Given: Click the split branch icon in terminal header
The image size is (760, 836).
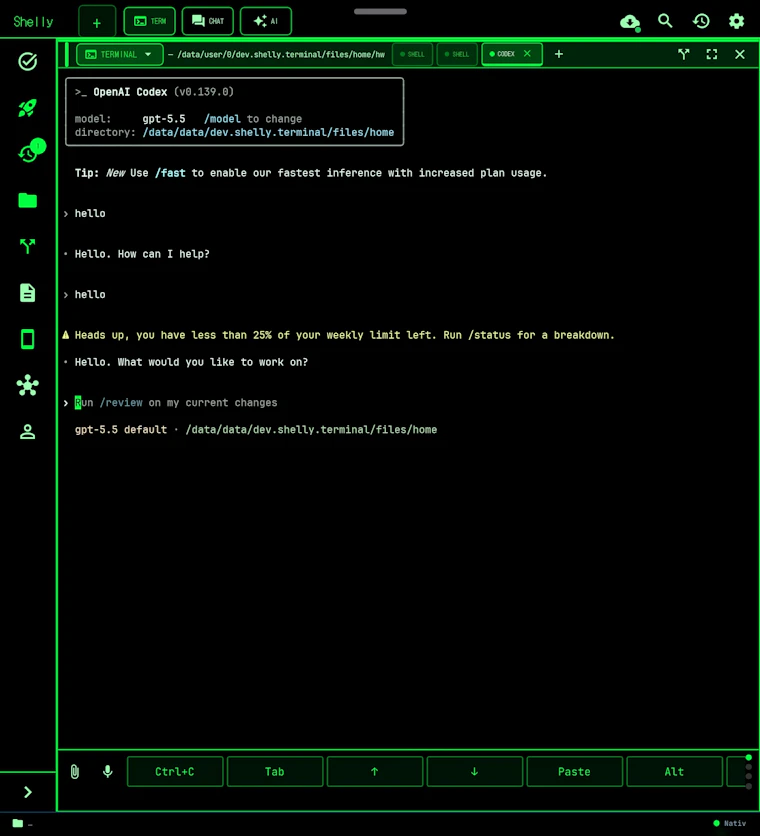Looking at the screenshot, I should point(683,54).
